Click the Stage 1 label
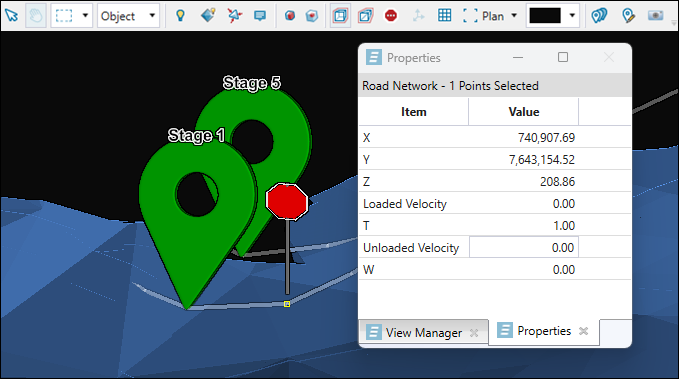The width and height of the screenshot is (679, 379). [x=197, y=136]
